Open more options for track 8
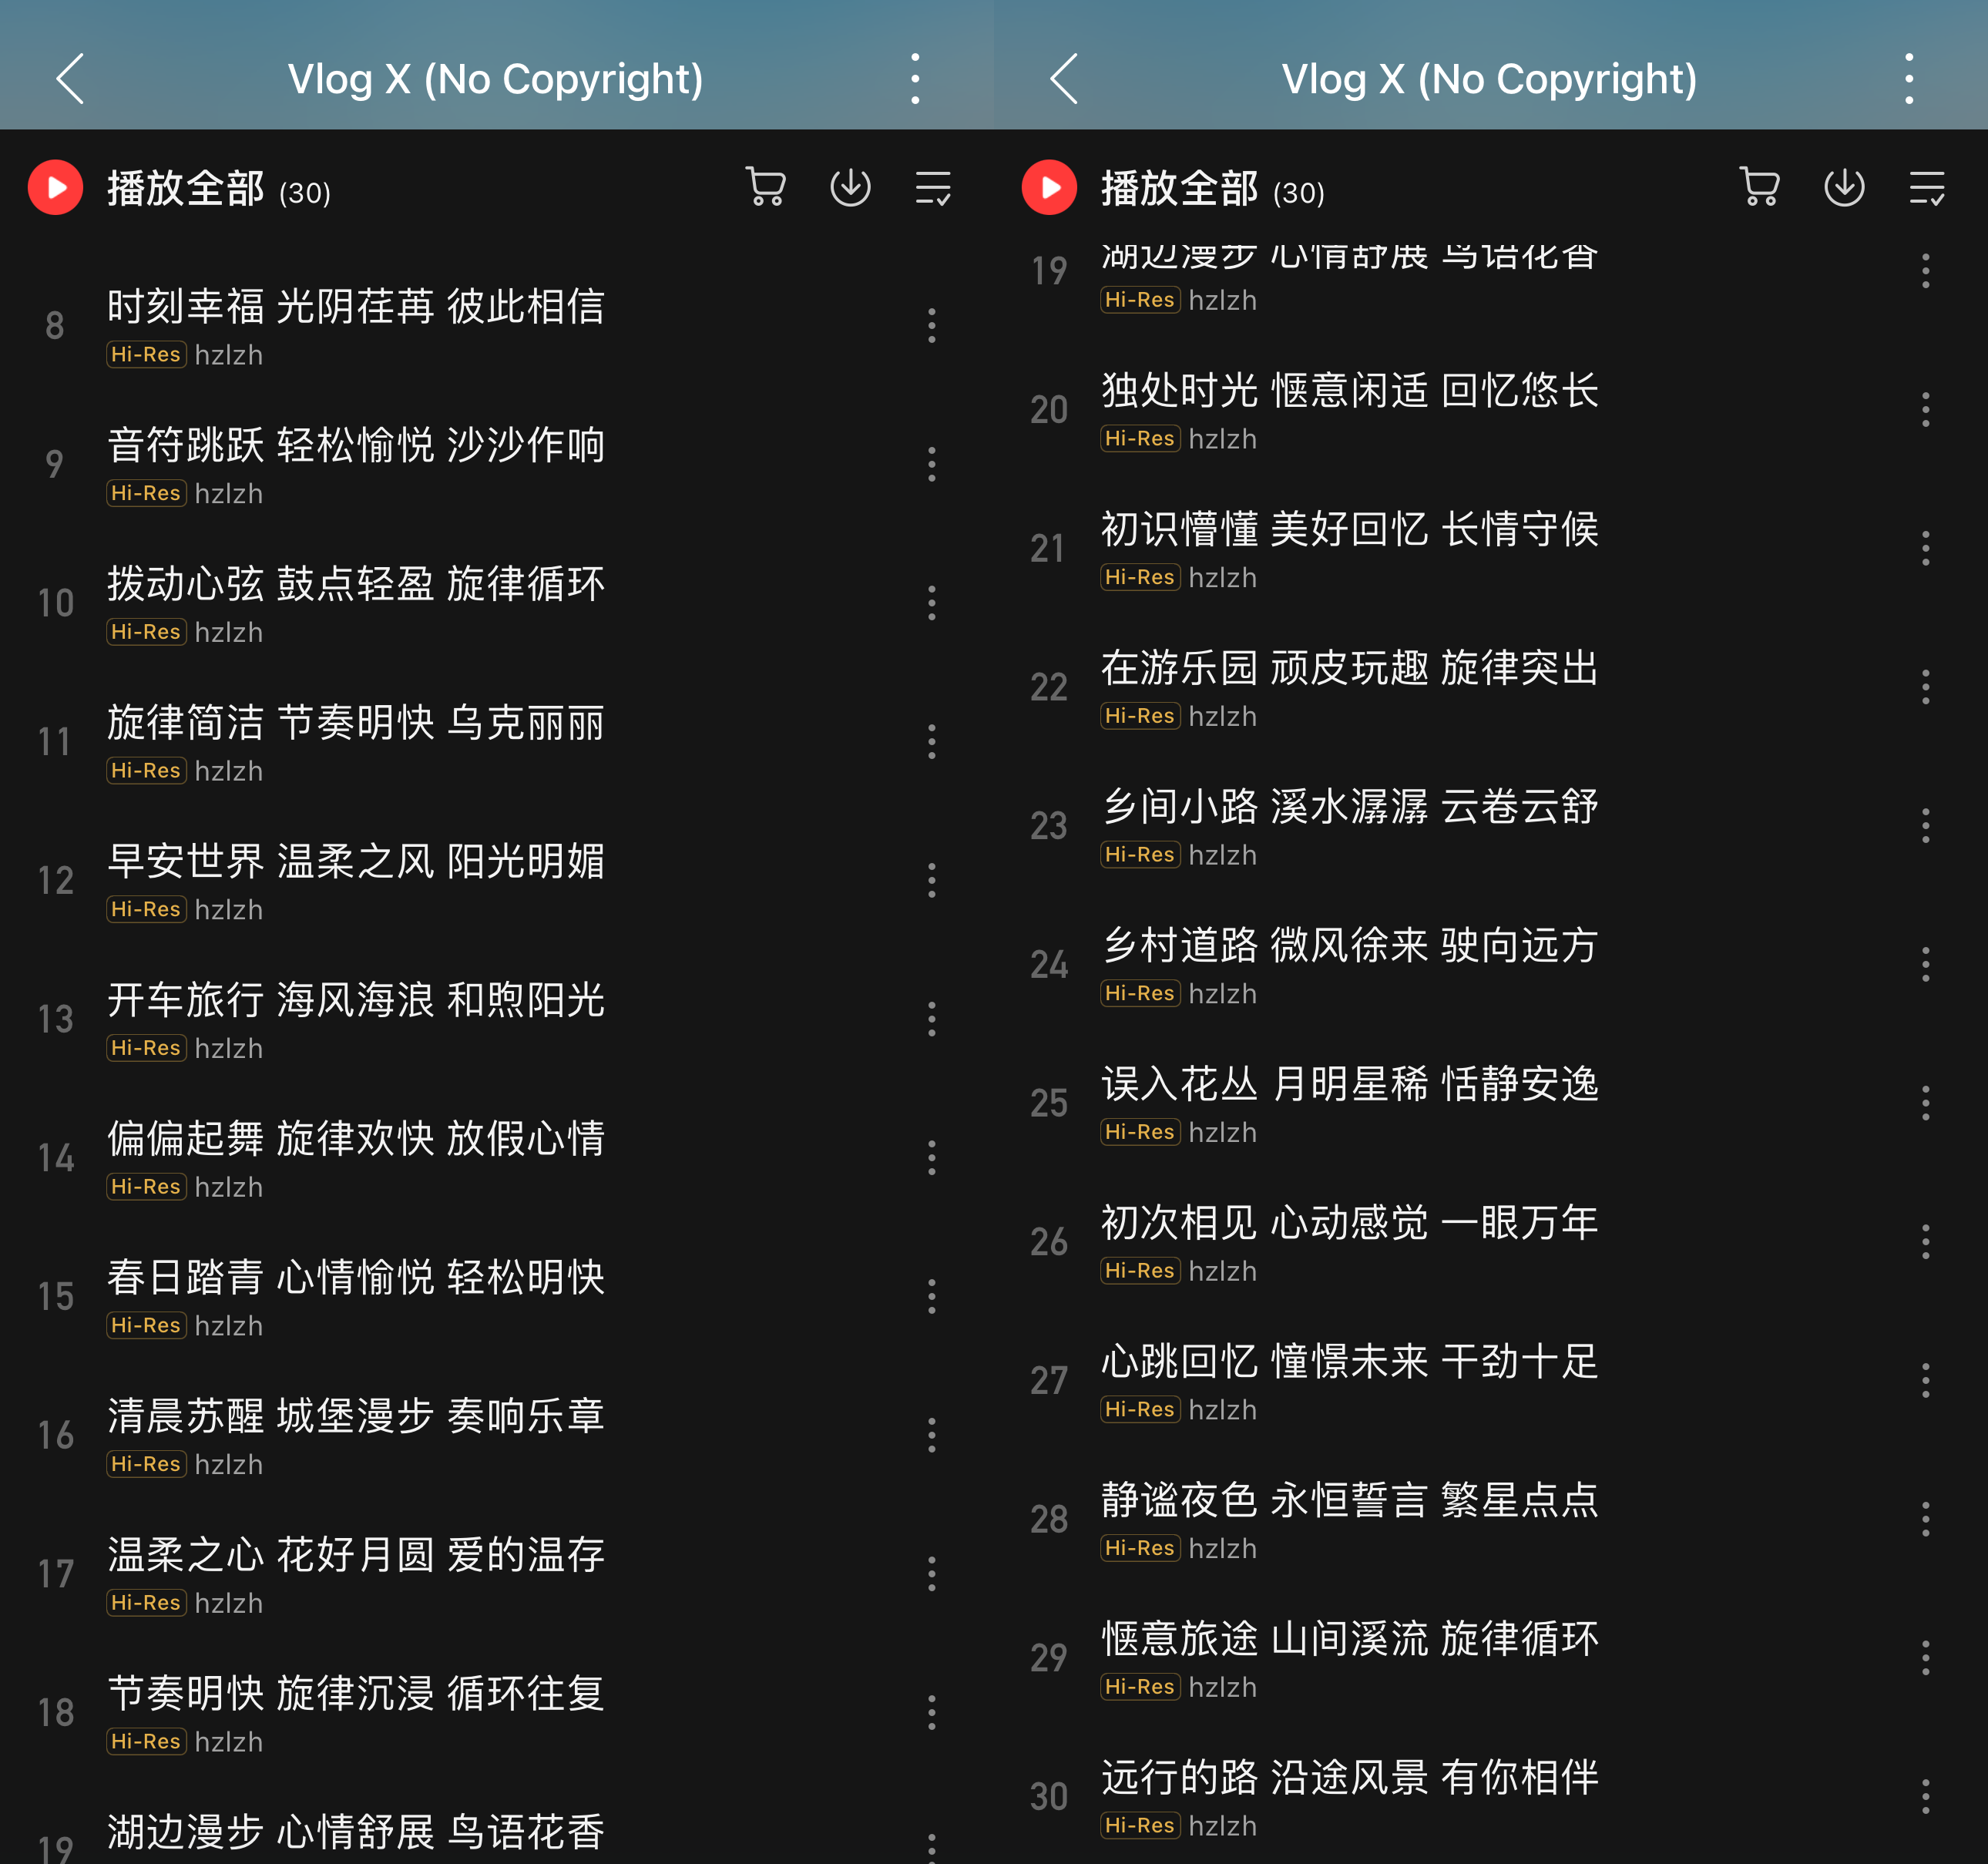The image size is (1988, 1864). click(932, 326)
